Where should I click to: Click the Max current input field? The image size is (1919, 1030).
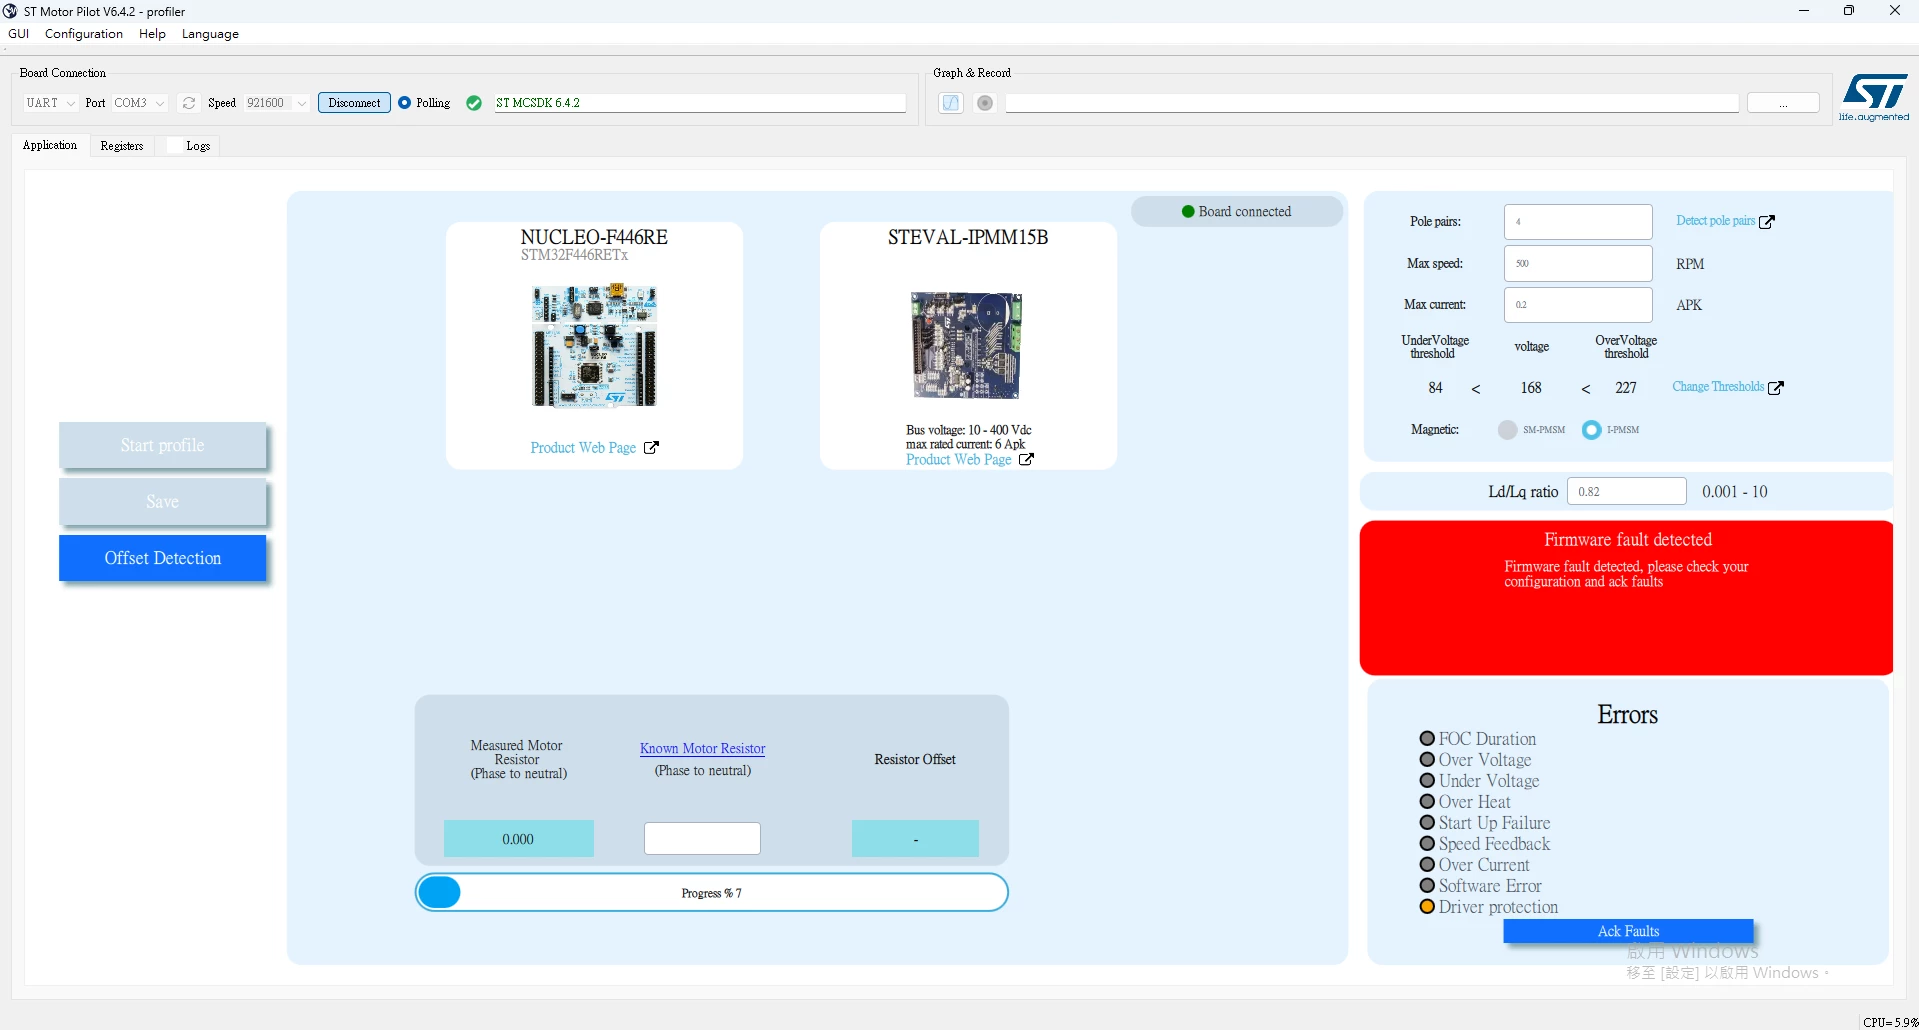coord(1578,305)
